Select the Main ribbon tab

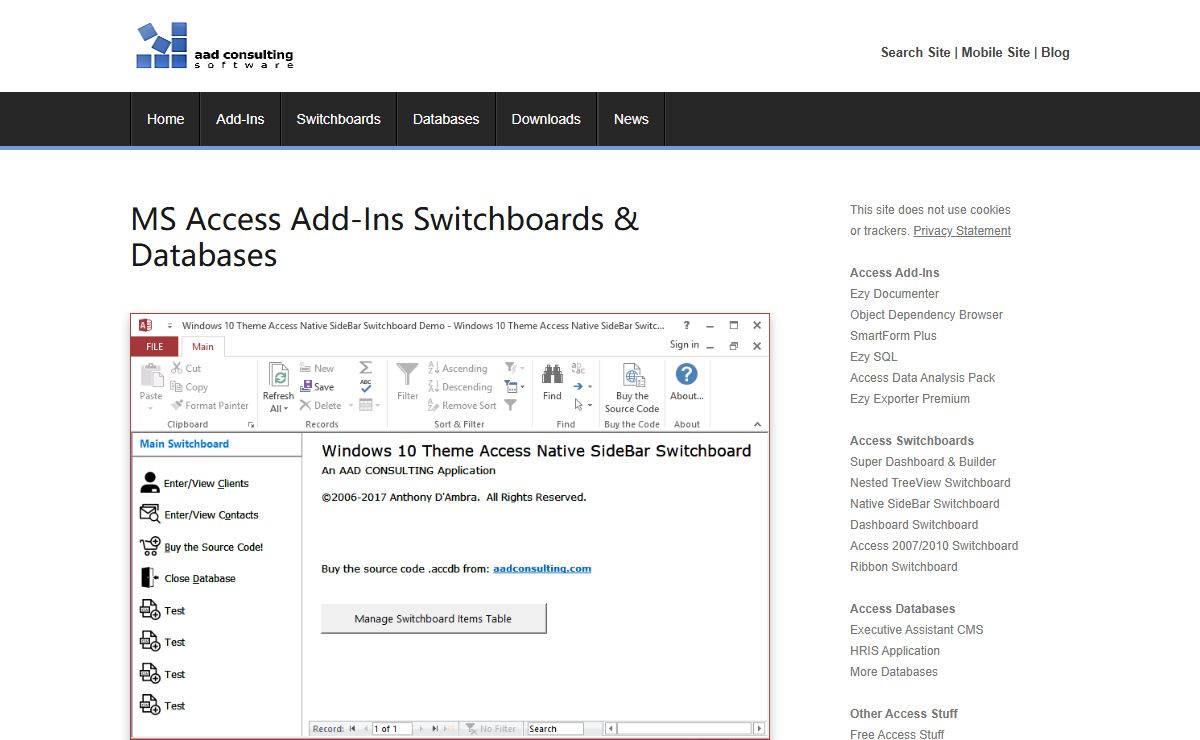(203, 347)
